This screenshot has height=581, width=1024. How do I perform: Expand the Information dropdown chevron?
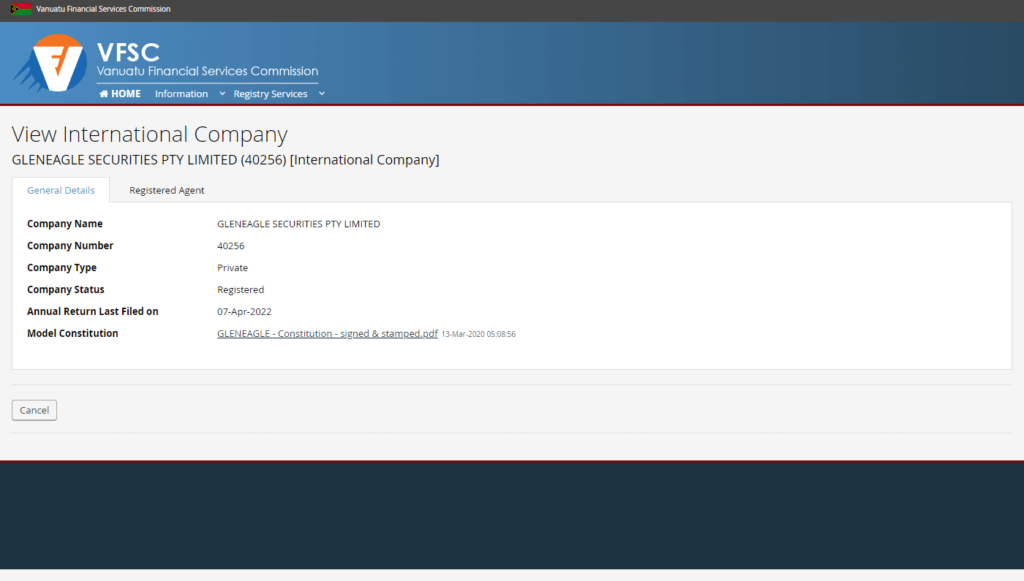222,93
